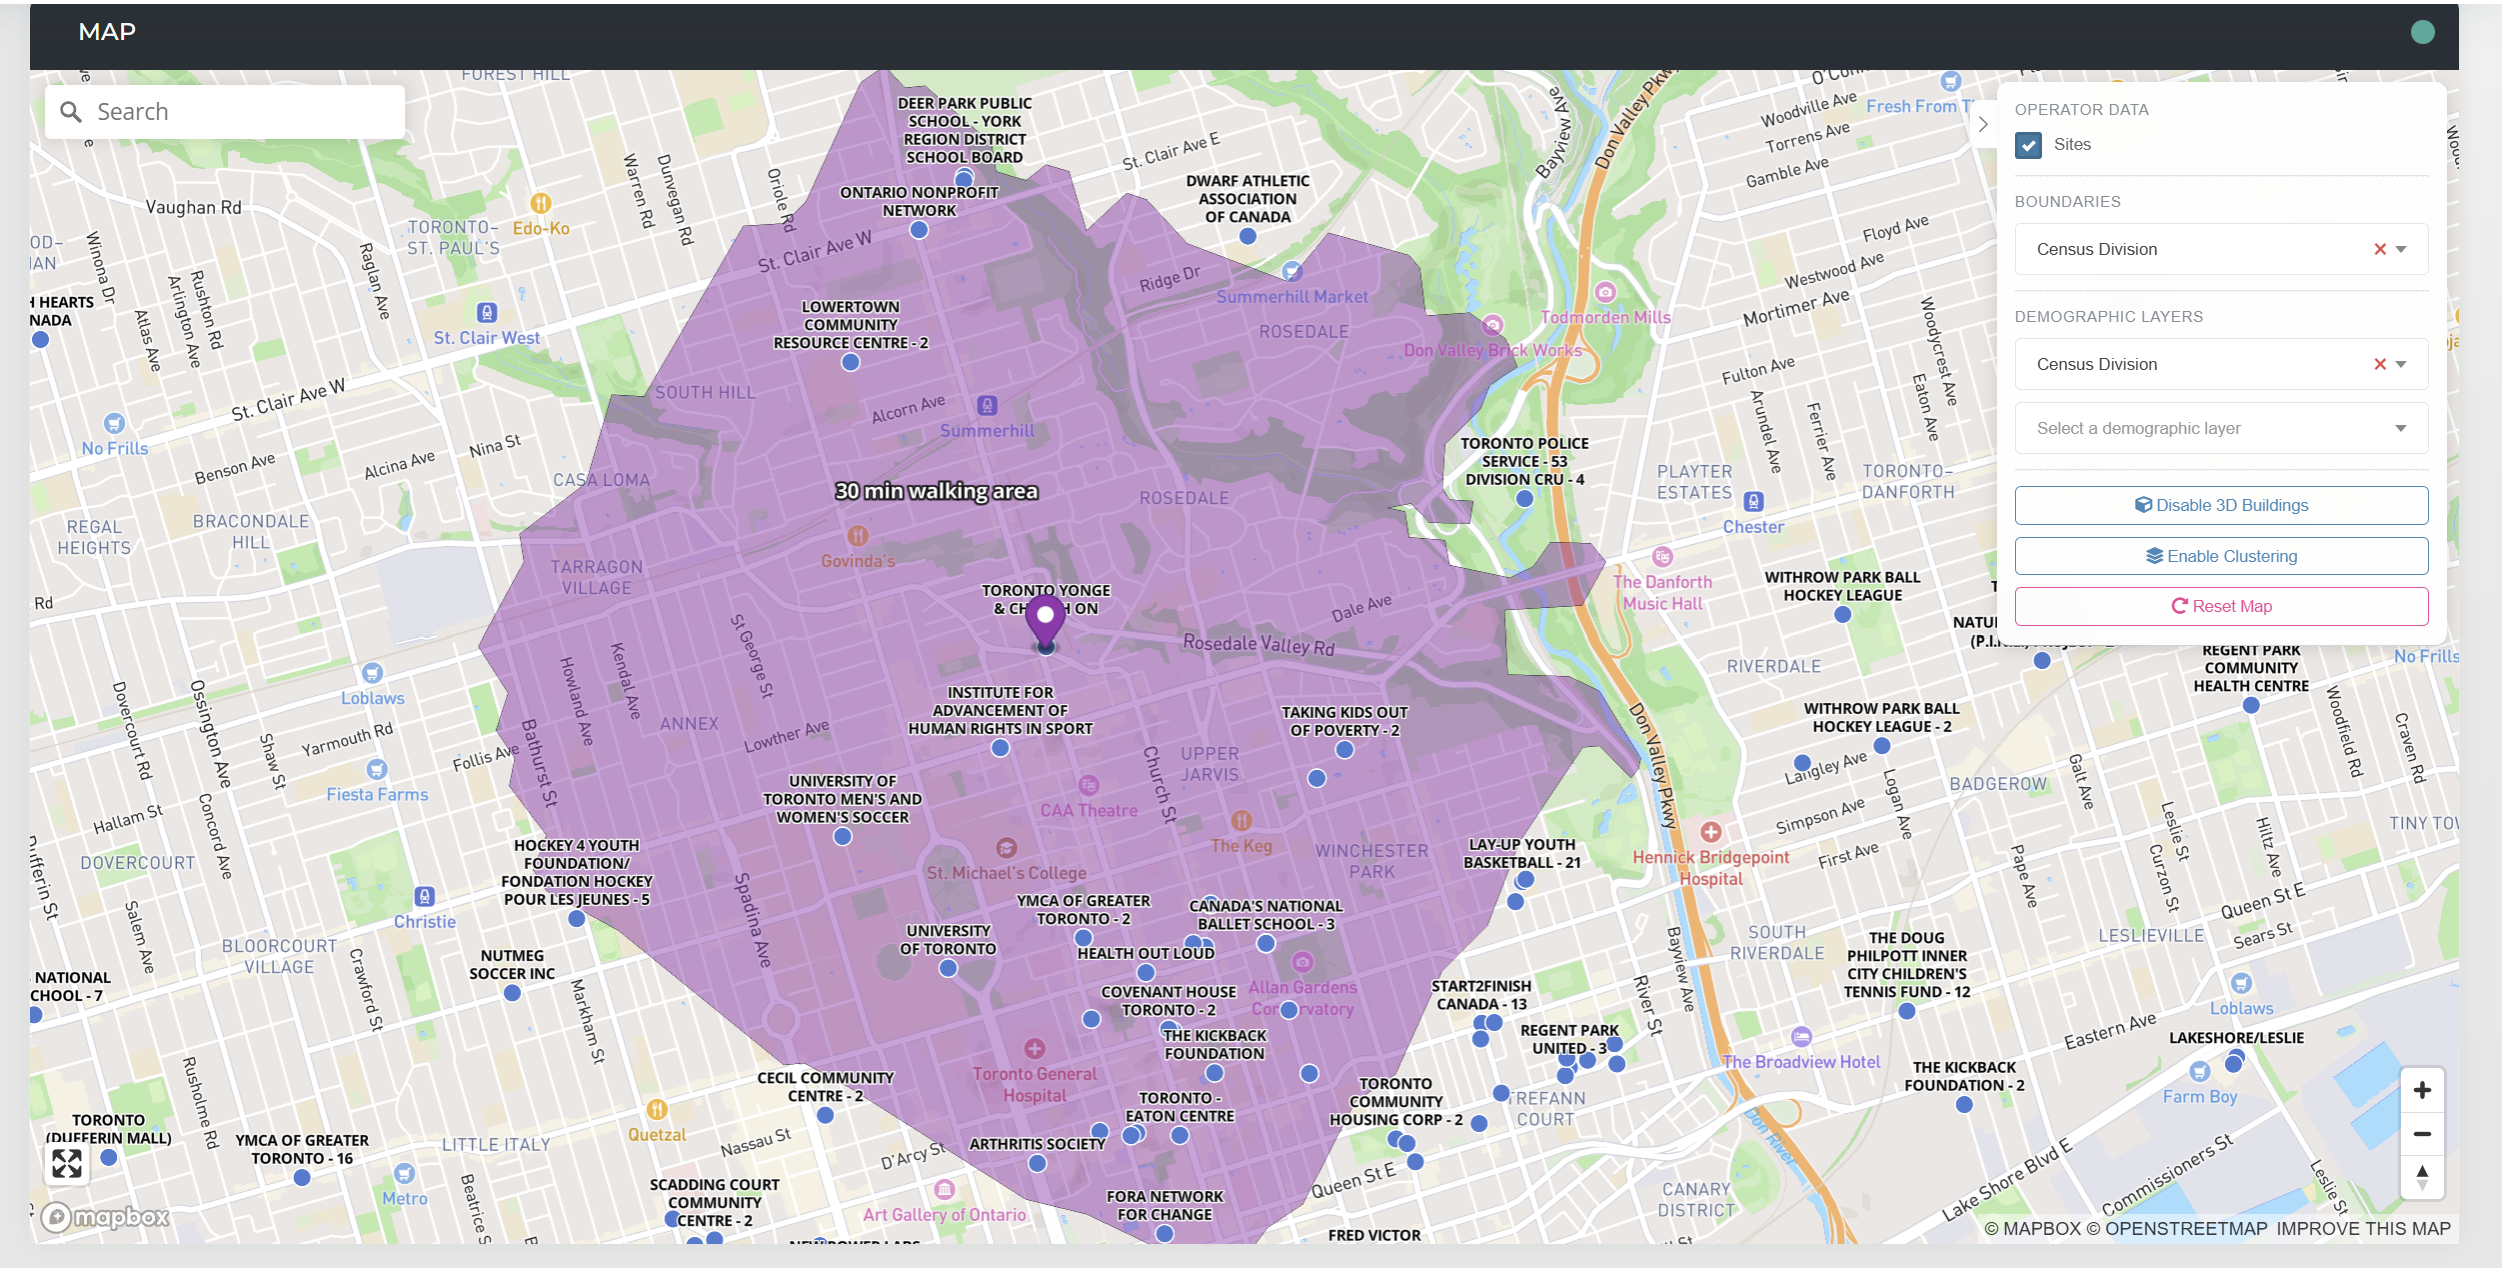Click Regent Park Community Health Centre dot
The image size is (2502, 1268).
[2251, 705]
